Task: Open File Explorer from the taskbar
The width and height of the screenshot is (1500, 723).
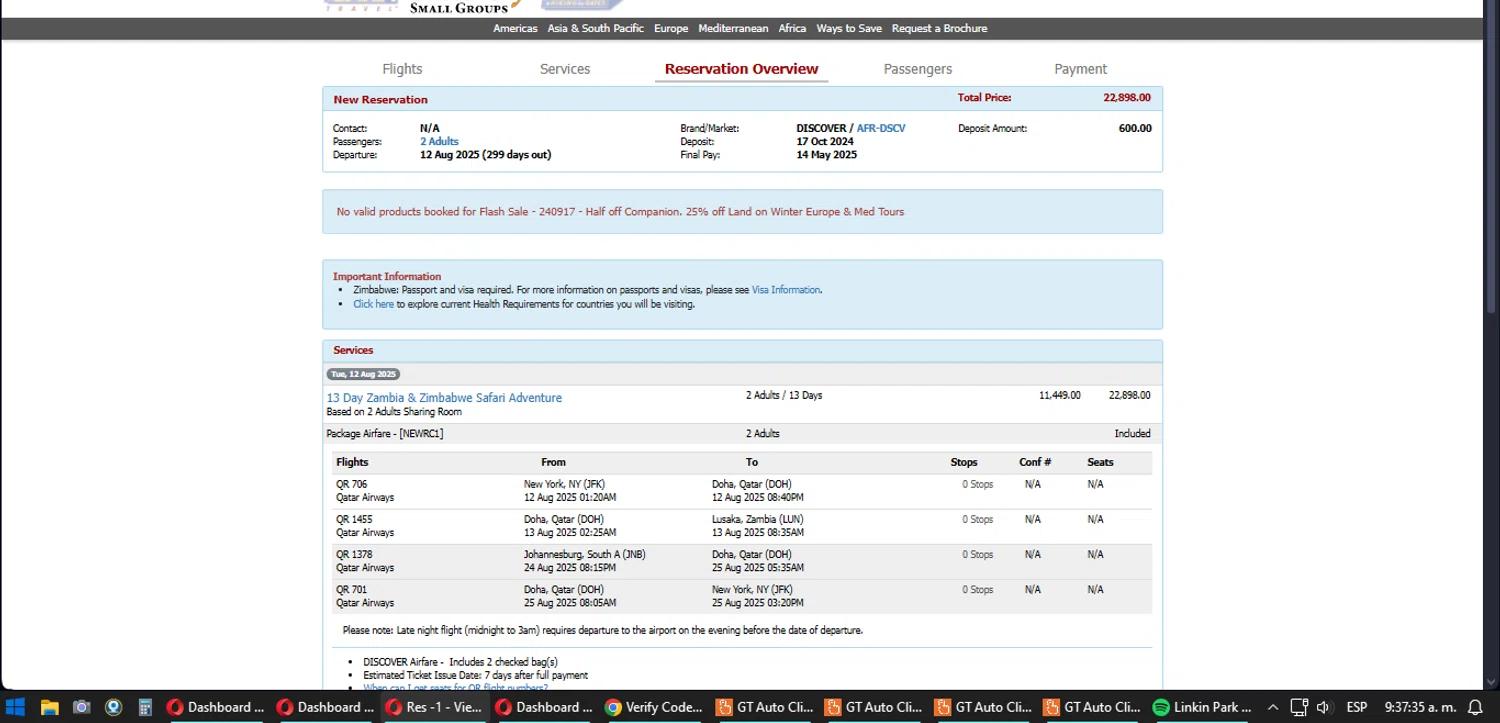Action: (x=49, y=707)
